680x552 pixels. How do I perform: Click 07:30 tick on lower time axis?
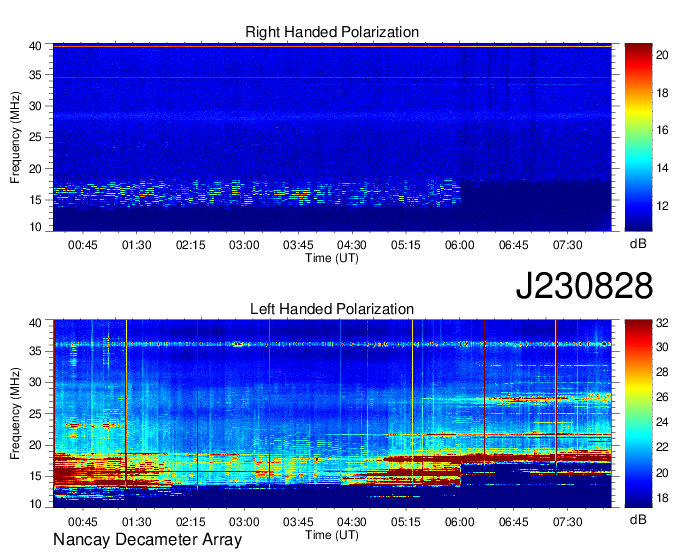[567, 522]
